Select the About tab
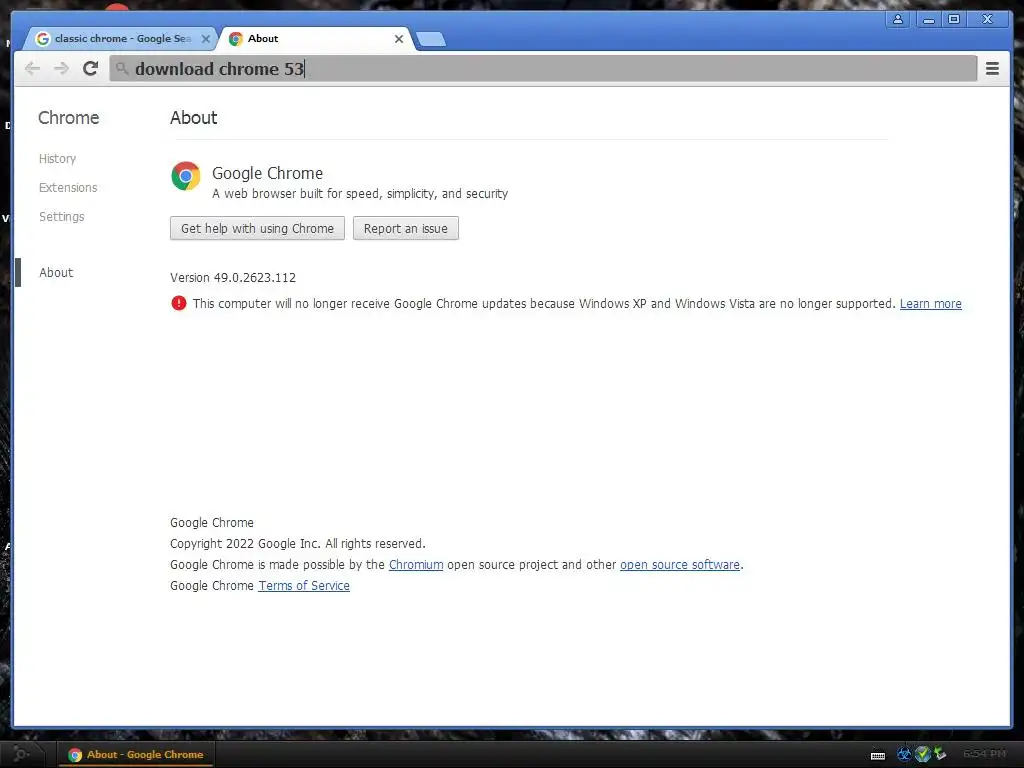1024x768 pixels. (317, 39)
